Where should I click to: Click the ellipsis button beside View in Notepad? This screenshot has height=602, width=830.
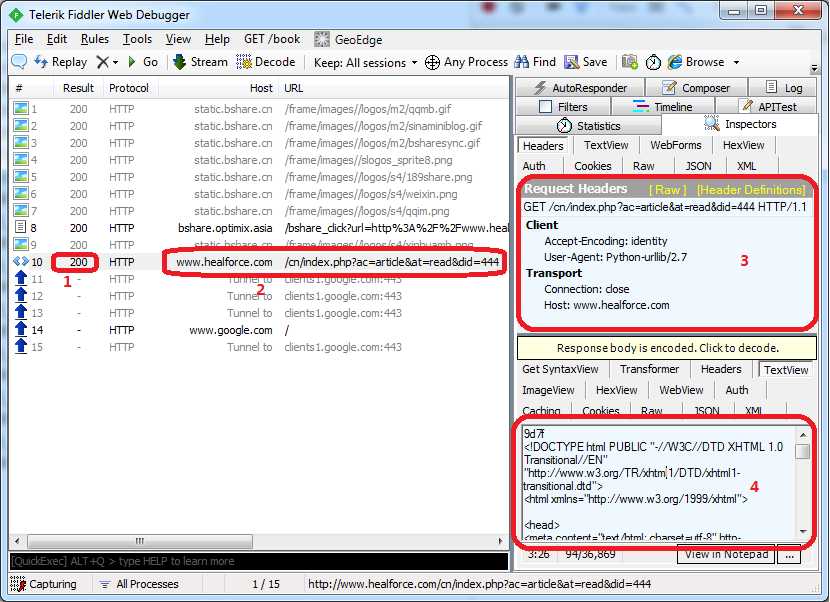point(789,554)
